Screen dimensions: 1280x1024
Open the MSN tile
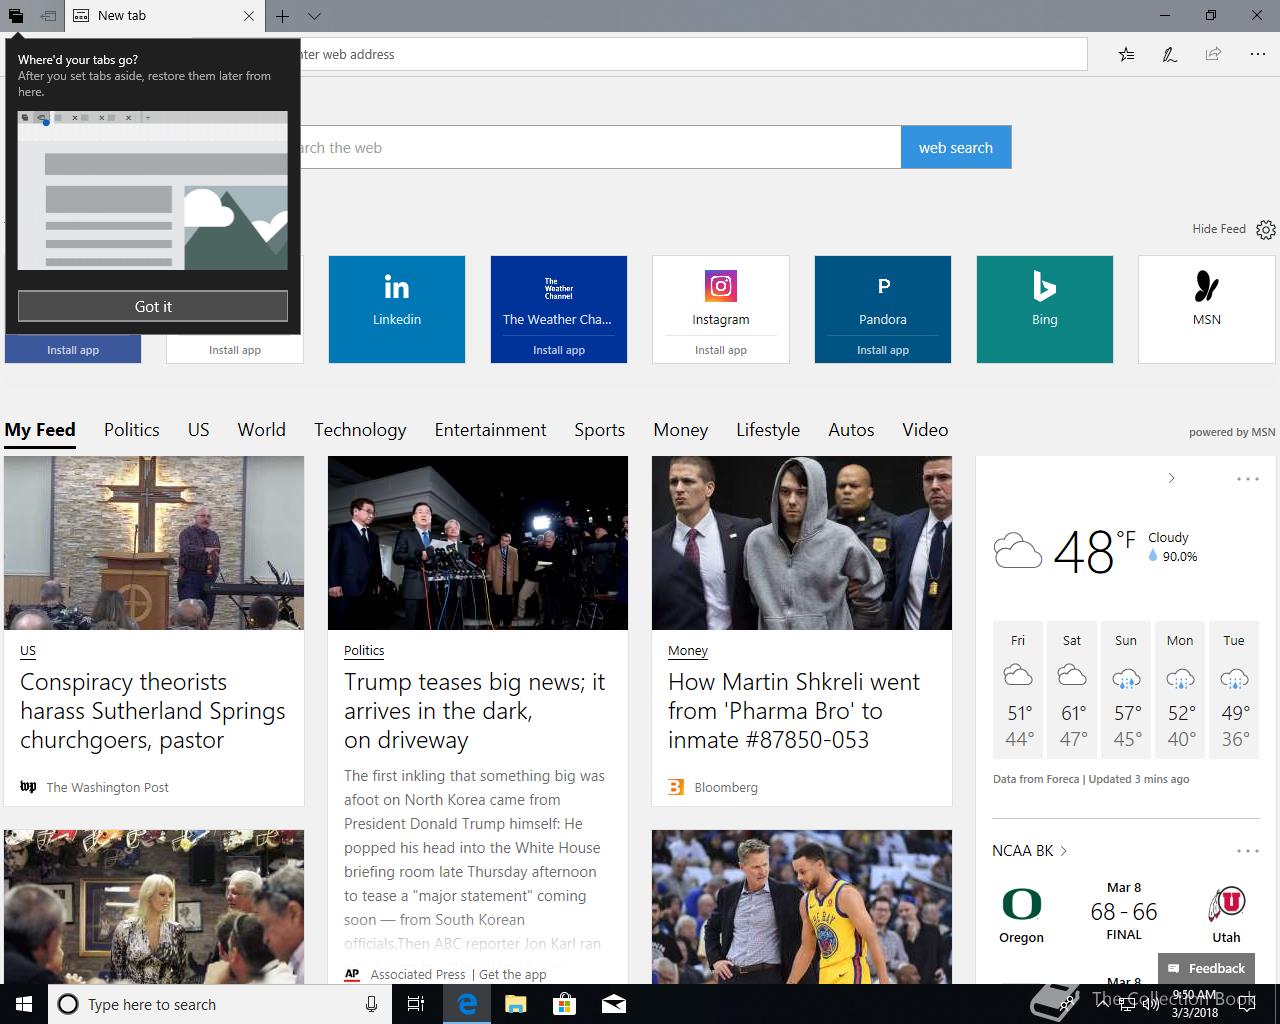(x=1207, y=309)
